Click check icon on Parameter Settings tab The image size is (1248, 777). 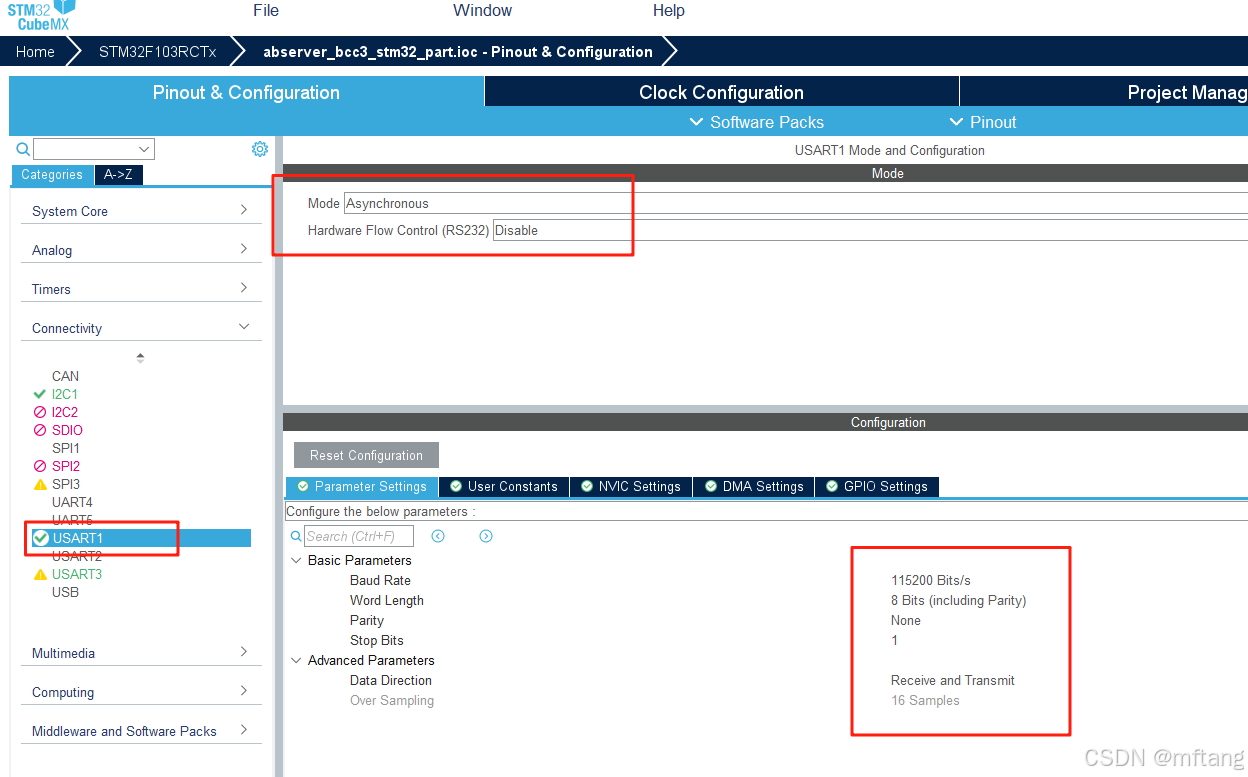pyautogui.click(x=302, y=486)
